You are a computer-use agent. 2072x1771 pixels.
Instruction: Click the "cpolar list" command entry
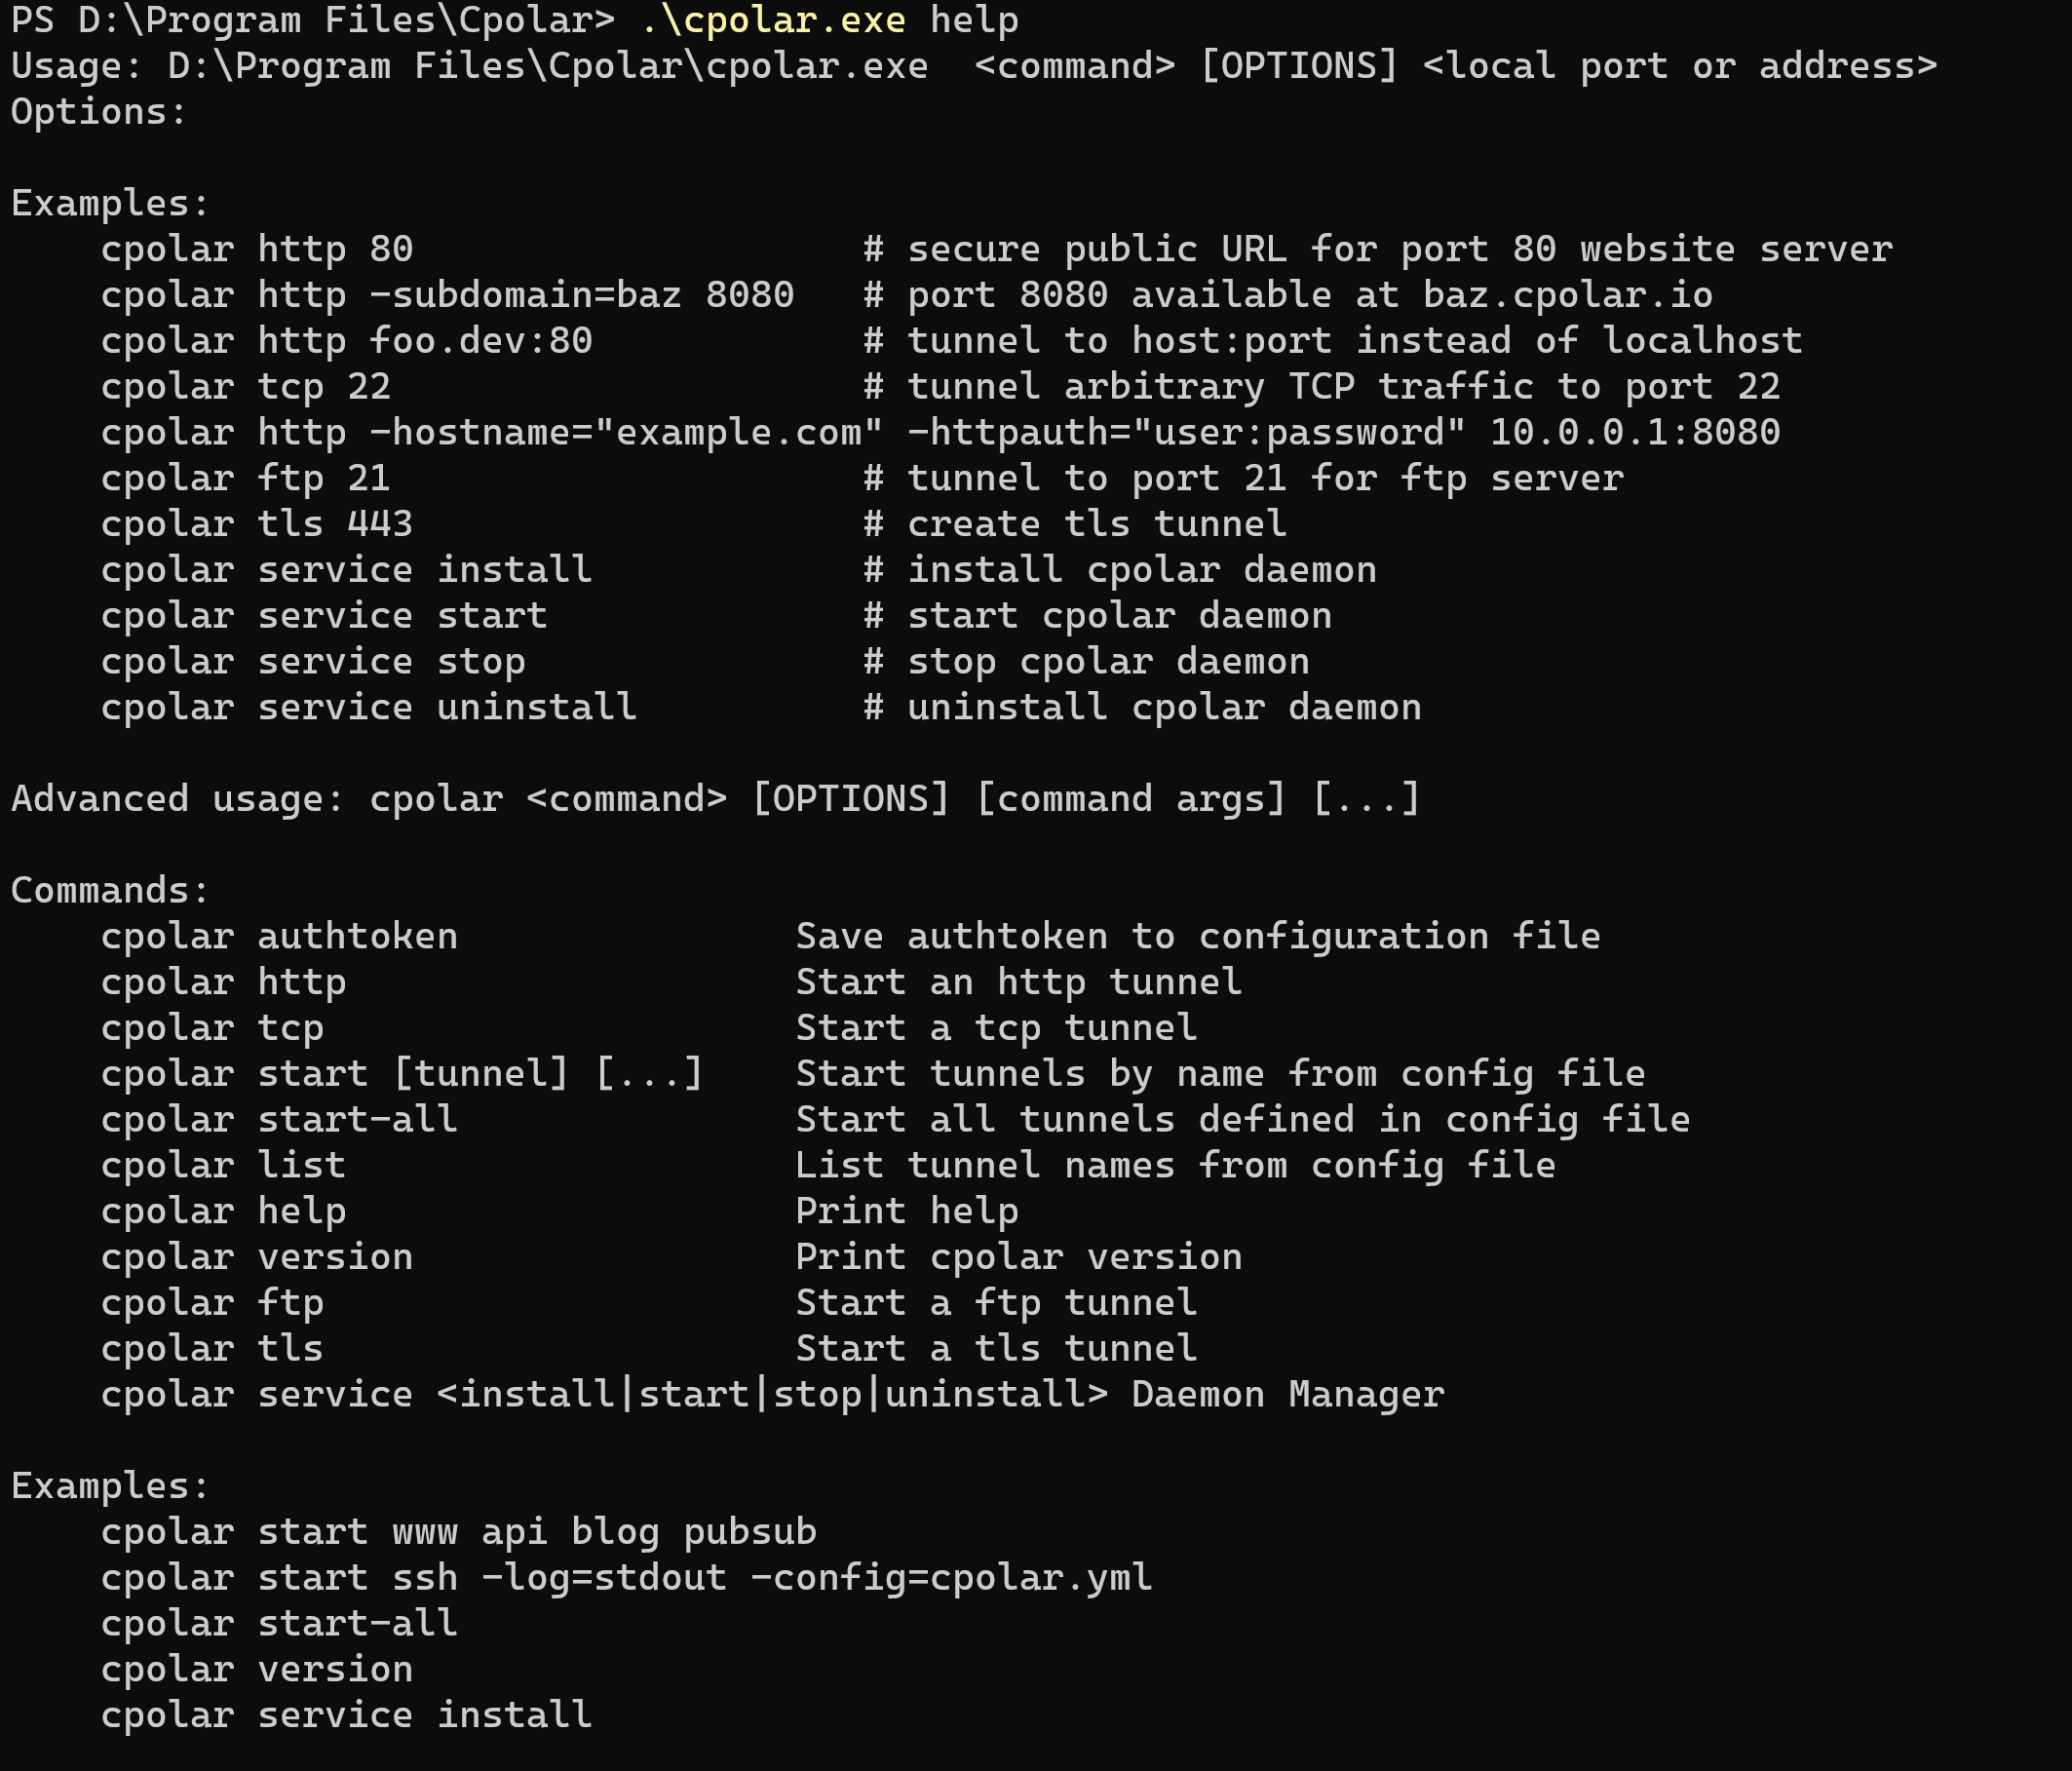[223, 1165]
